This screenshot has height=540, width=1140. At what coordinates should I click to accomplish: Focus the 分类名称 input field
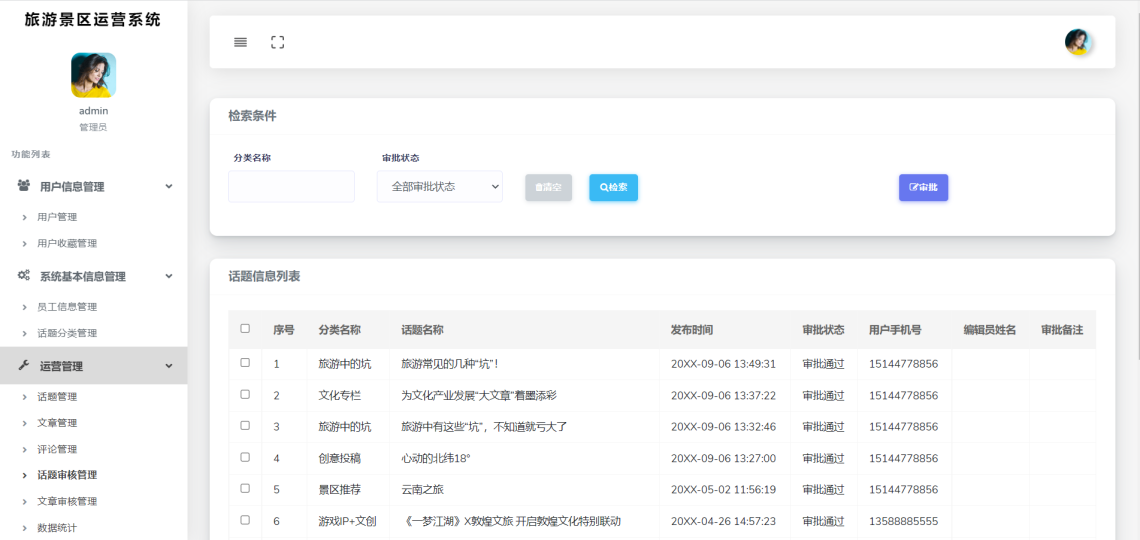[292, 187]
